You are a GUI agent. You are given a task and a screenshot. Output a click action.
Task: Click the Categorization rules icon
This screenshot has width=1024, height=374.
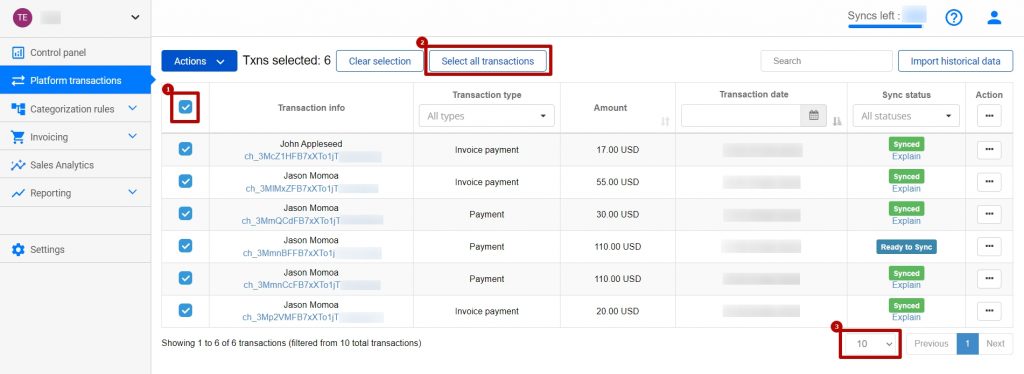18,109
